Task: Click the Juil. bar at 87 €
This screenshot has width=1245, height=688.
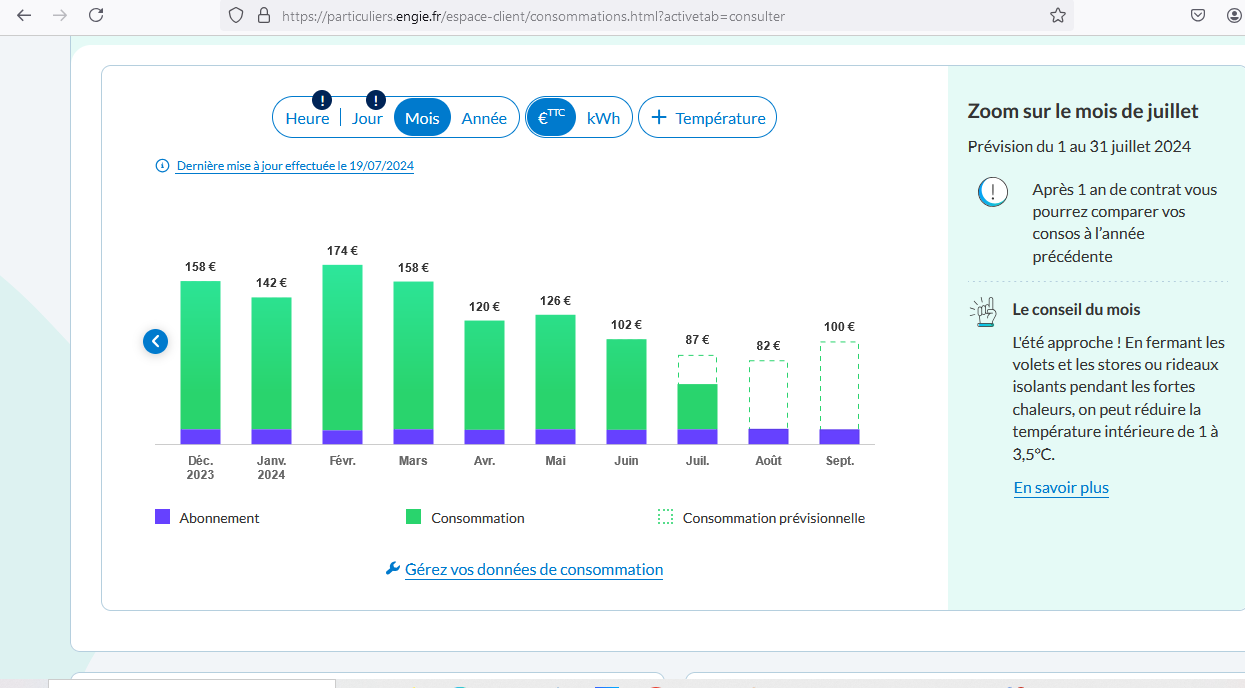Action: pyautogui.click(x=697, y=399)
